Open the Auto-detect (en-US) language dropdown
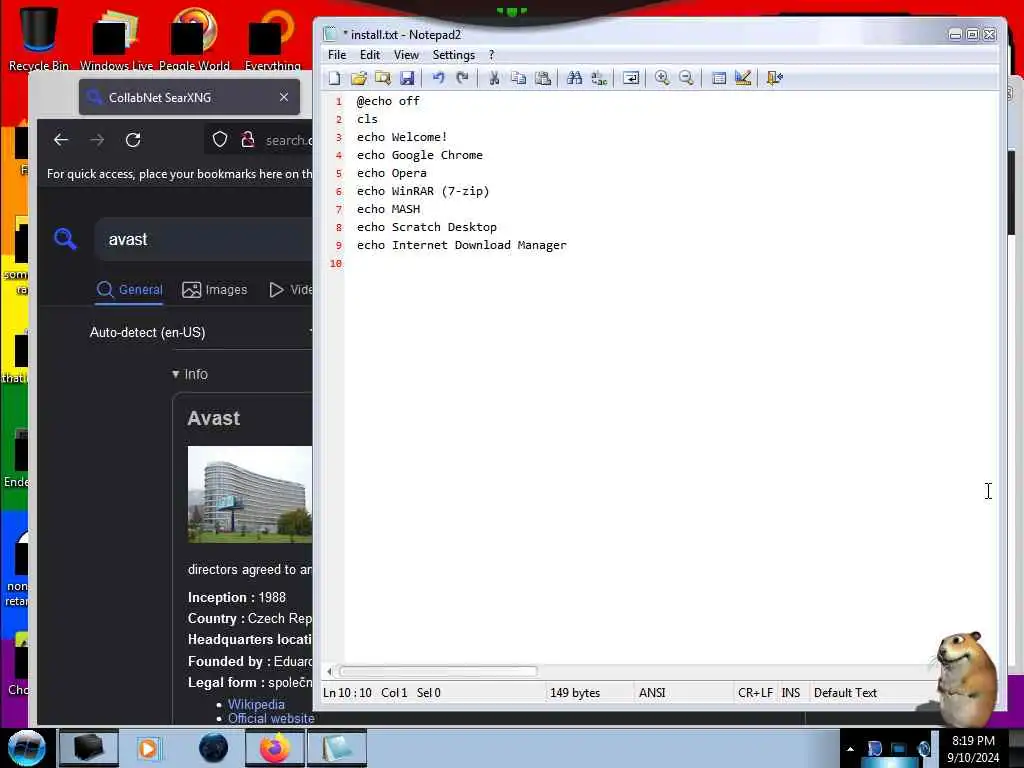 200,332
